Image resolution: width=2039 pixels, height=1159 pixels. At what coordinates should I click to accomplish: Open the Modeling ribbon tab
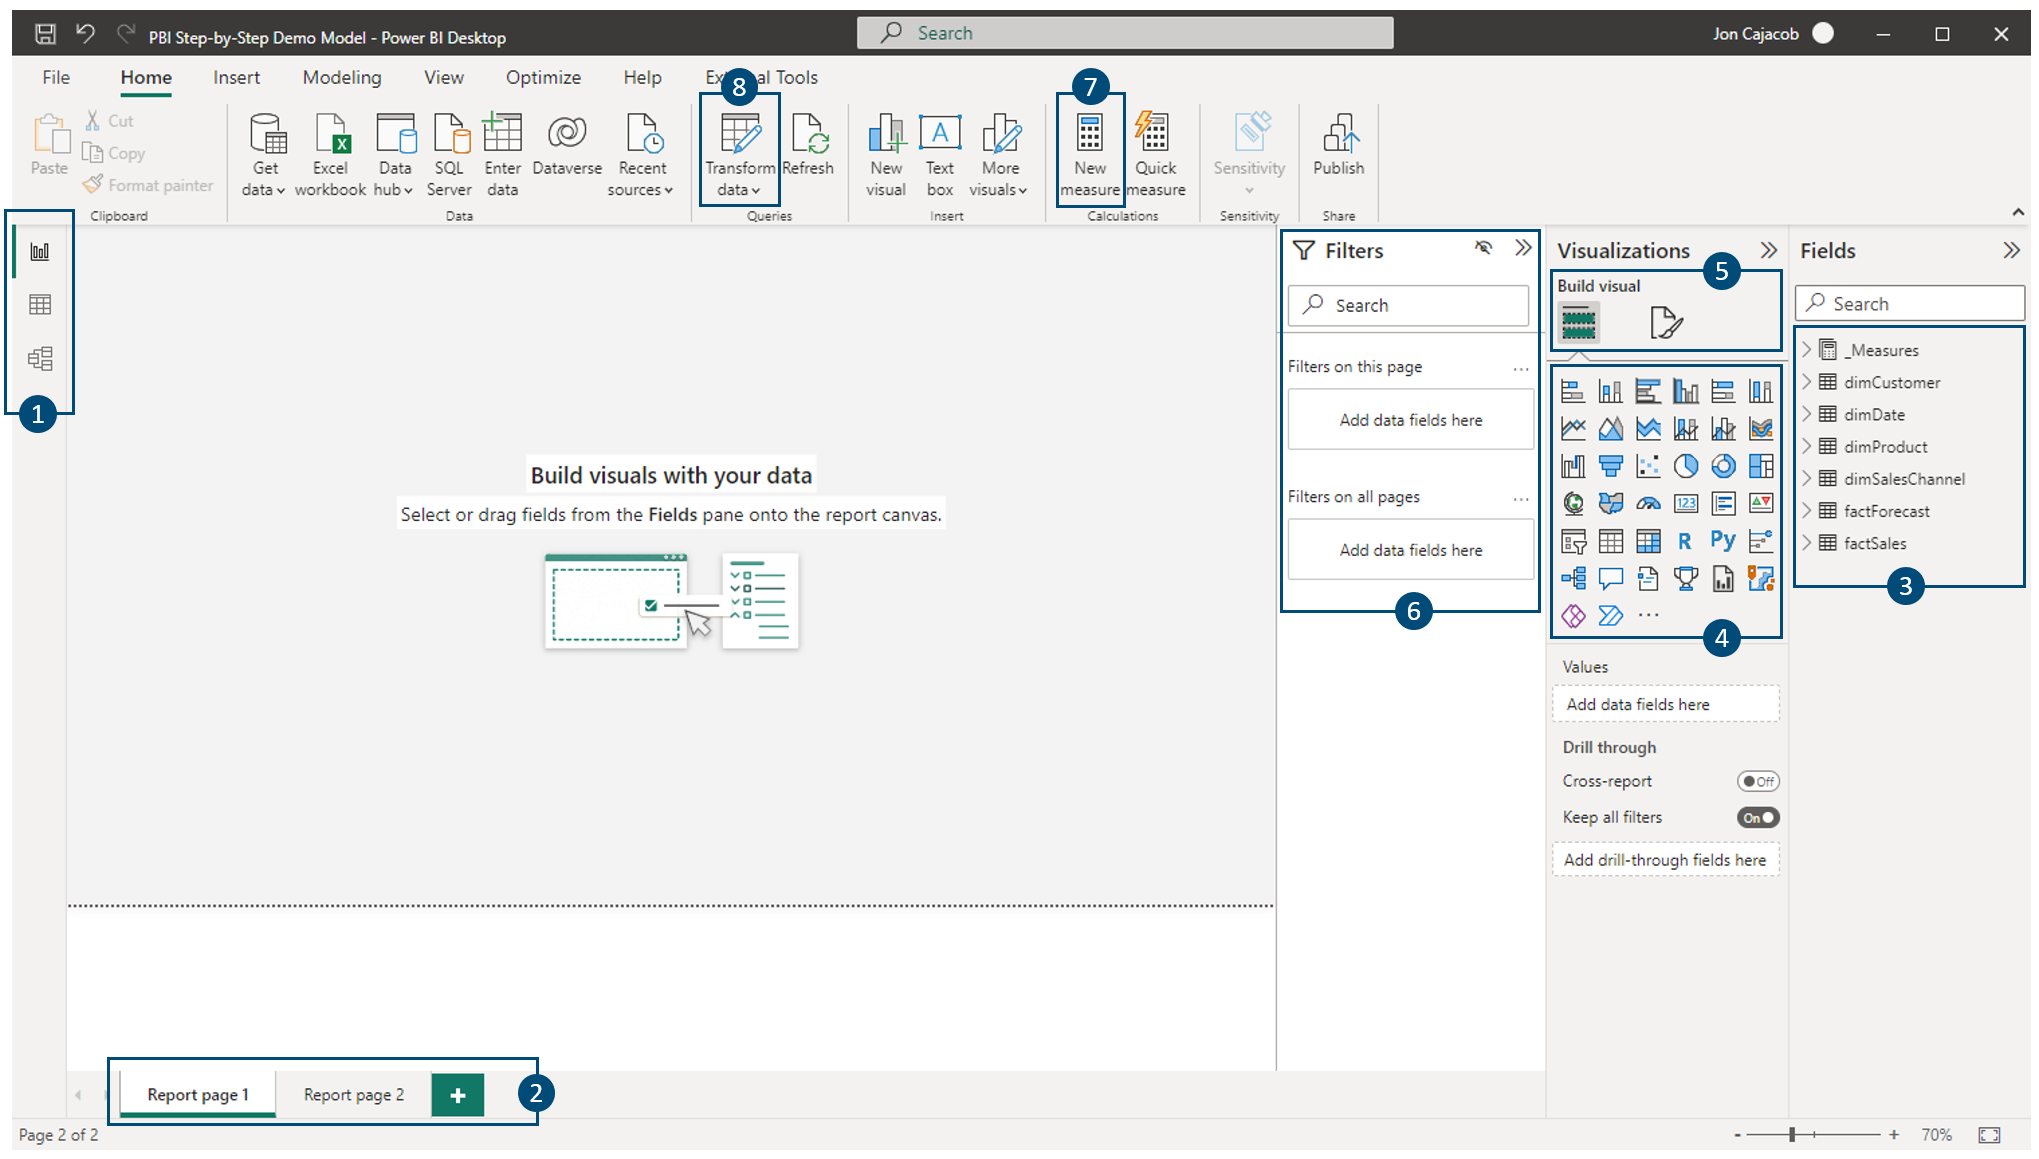pyautogui.click(x=342, y=77)
